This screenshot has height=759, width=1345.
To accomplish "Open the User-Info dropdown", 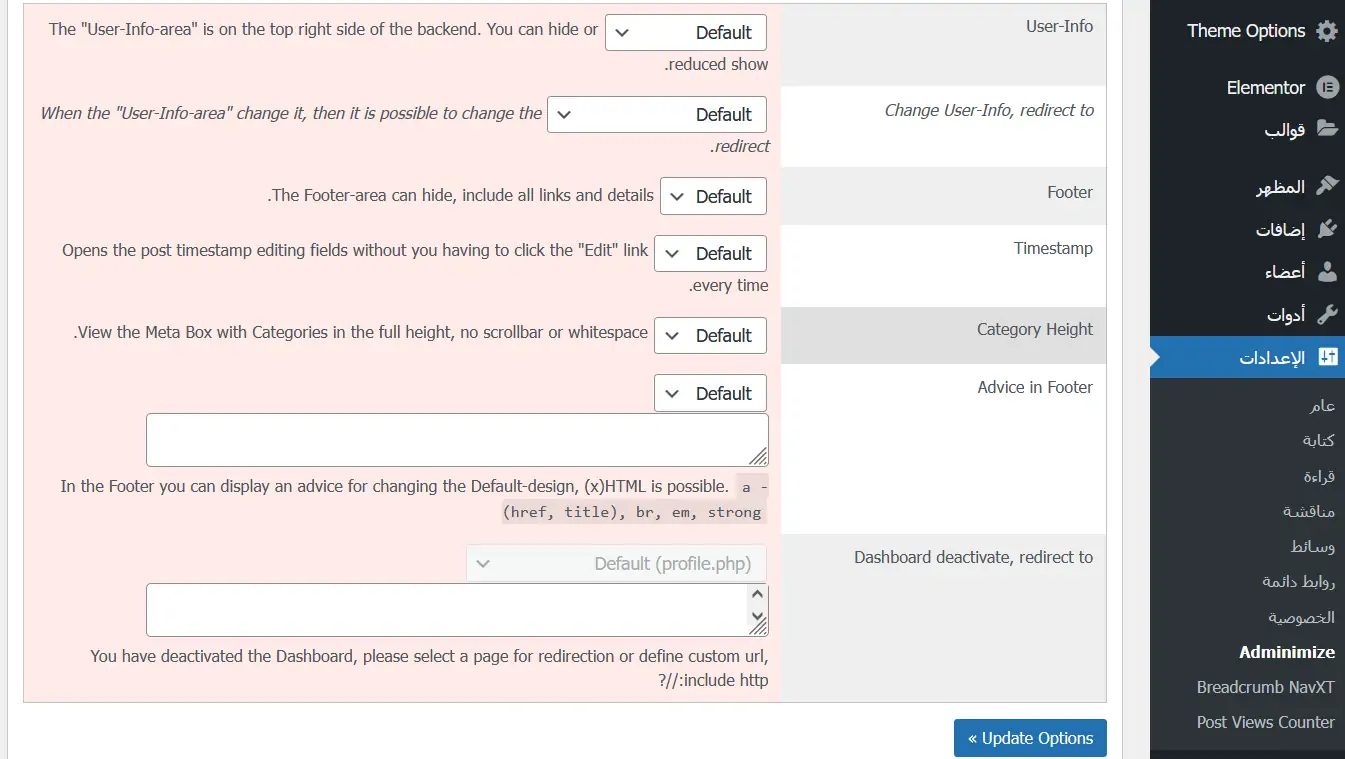I will tap(686, 33).
